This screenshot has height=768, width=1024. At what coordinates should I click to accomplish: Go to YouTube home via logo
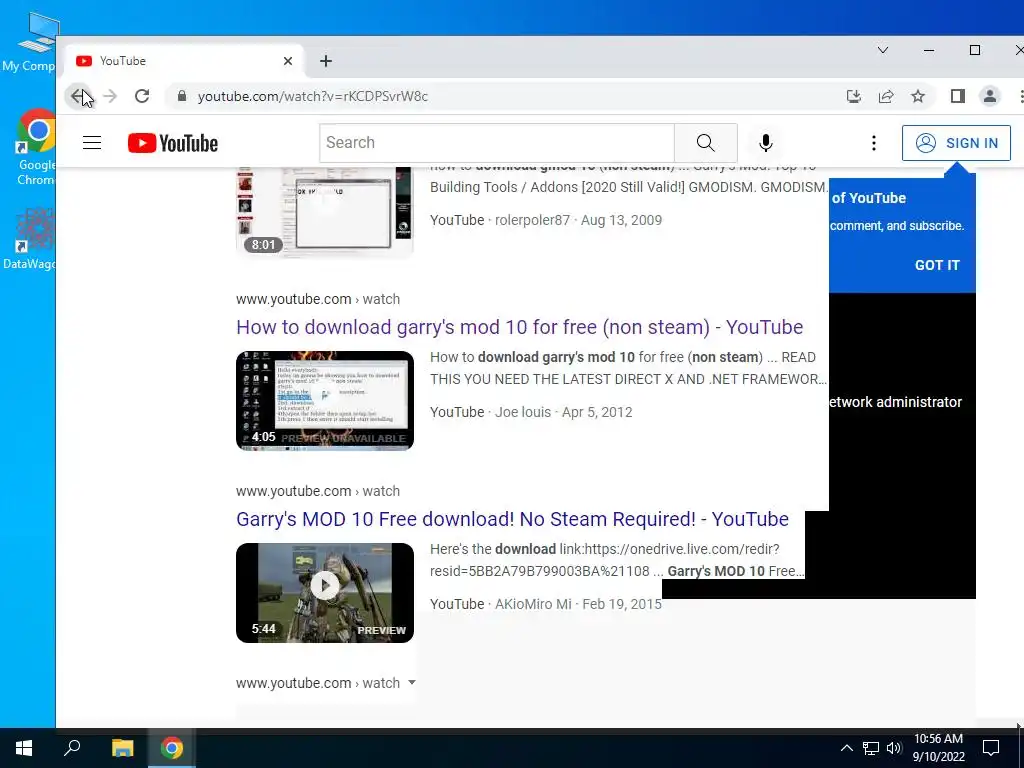pyautogui.click(x=173, y=143)
